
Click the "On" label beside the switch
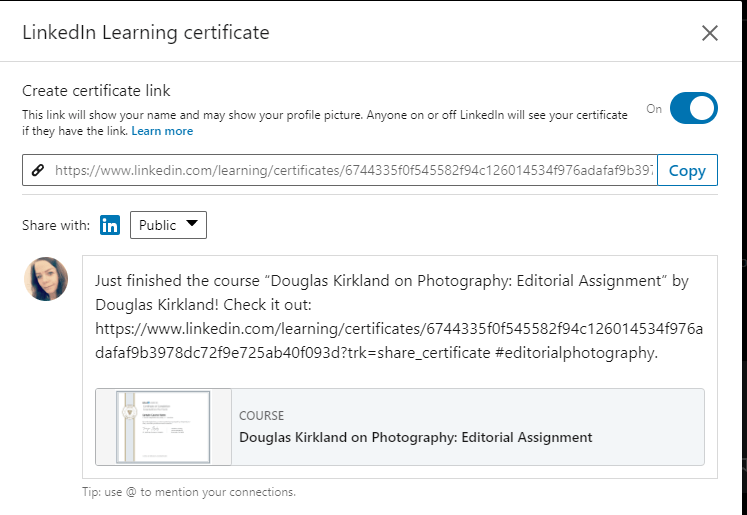pos(654,109)
